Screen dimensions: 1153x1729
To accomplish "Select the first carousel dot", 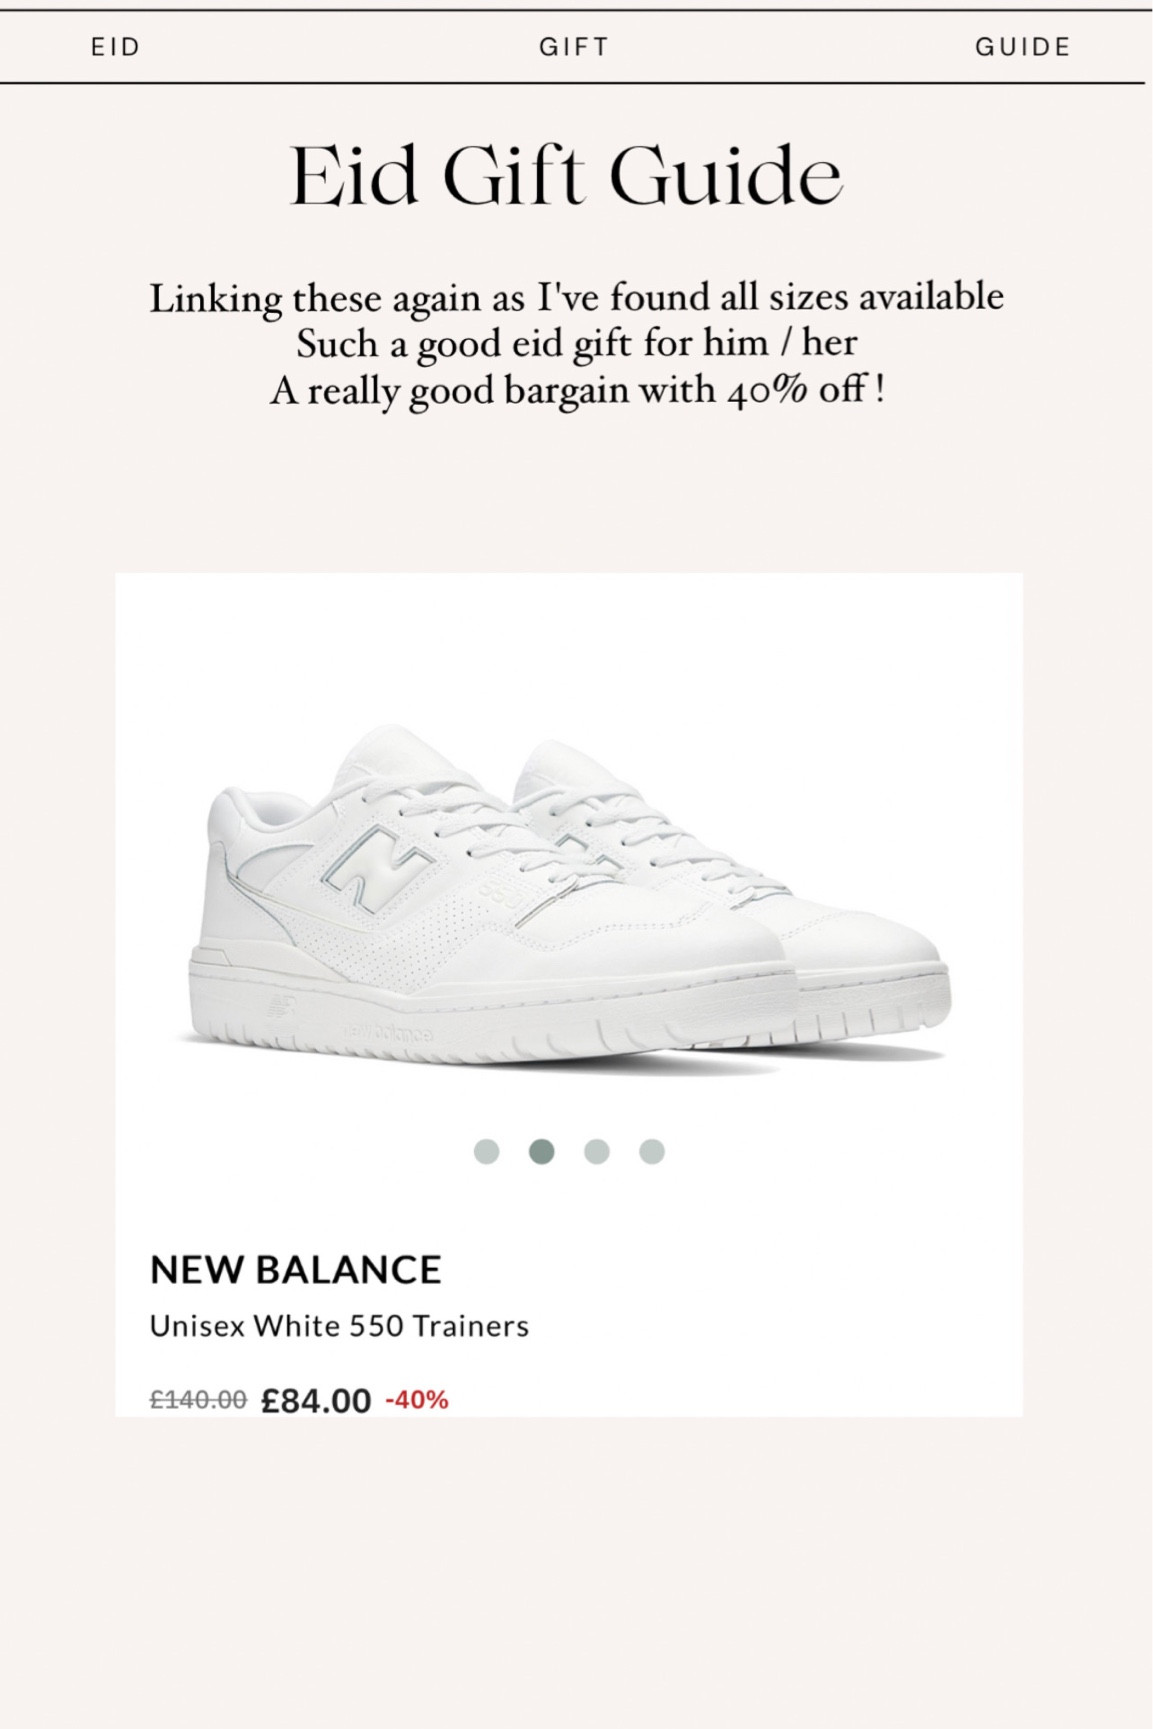I will (x=487, y=1153).
